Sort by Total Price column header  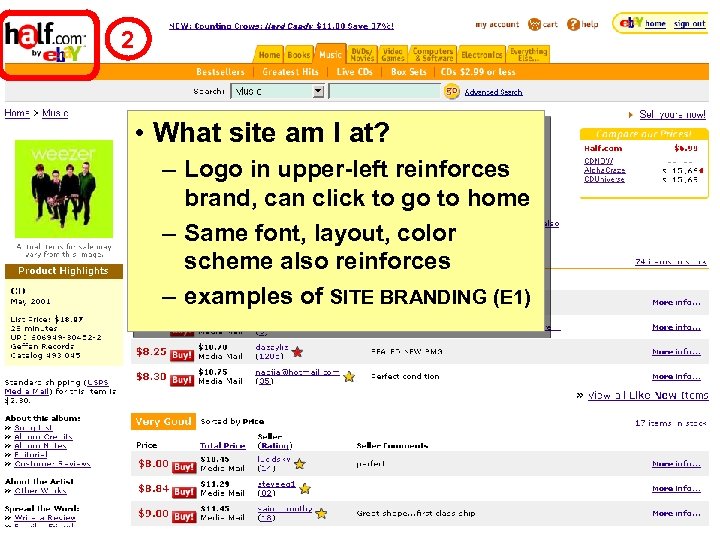click(223, 445)
